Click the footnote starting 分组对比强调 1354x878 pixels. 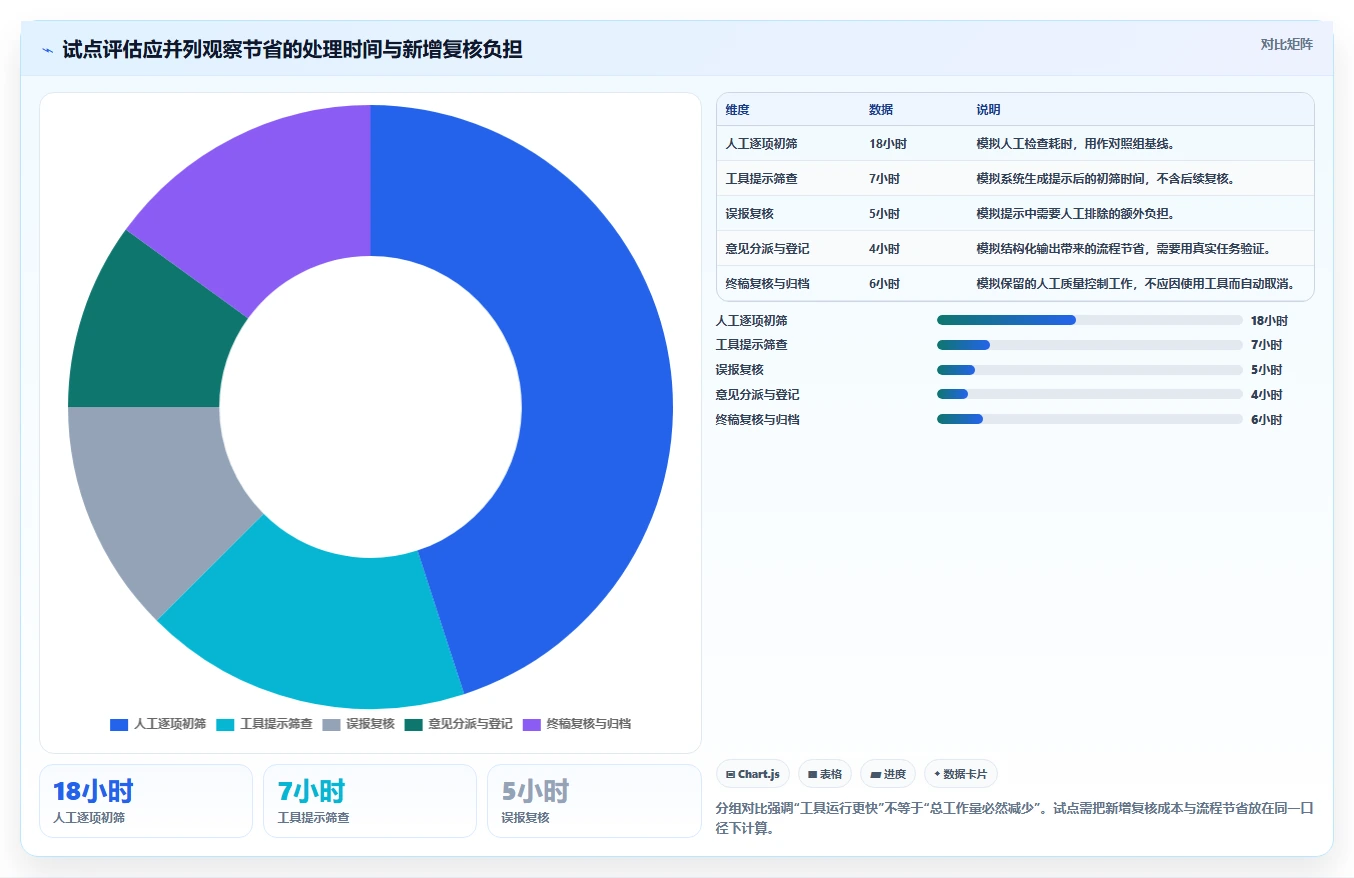tap(1014, 818)
